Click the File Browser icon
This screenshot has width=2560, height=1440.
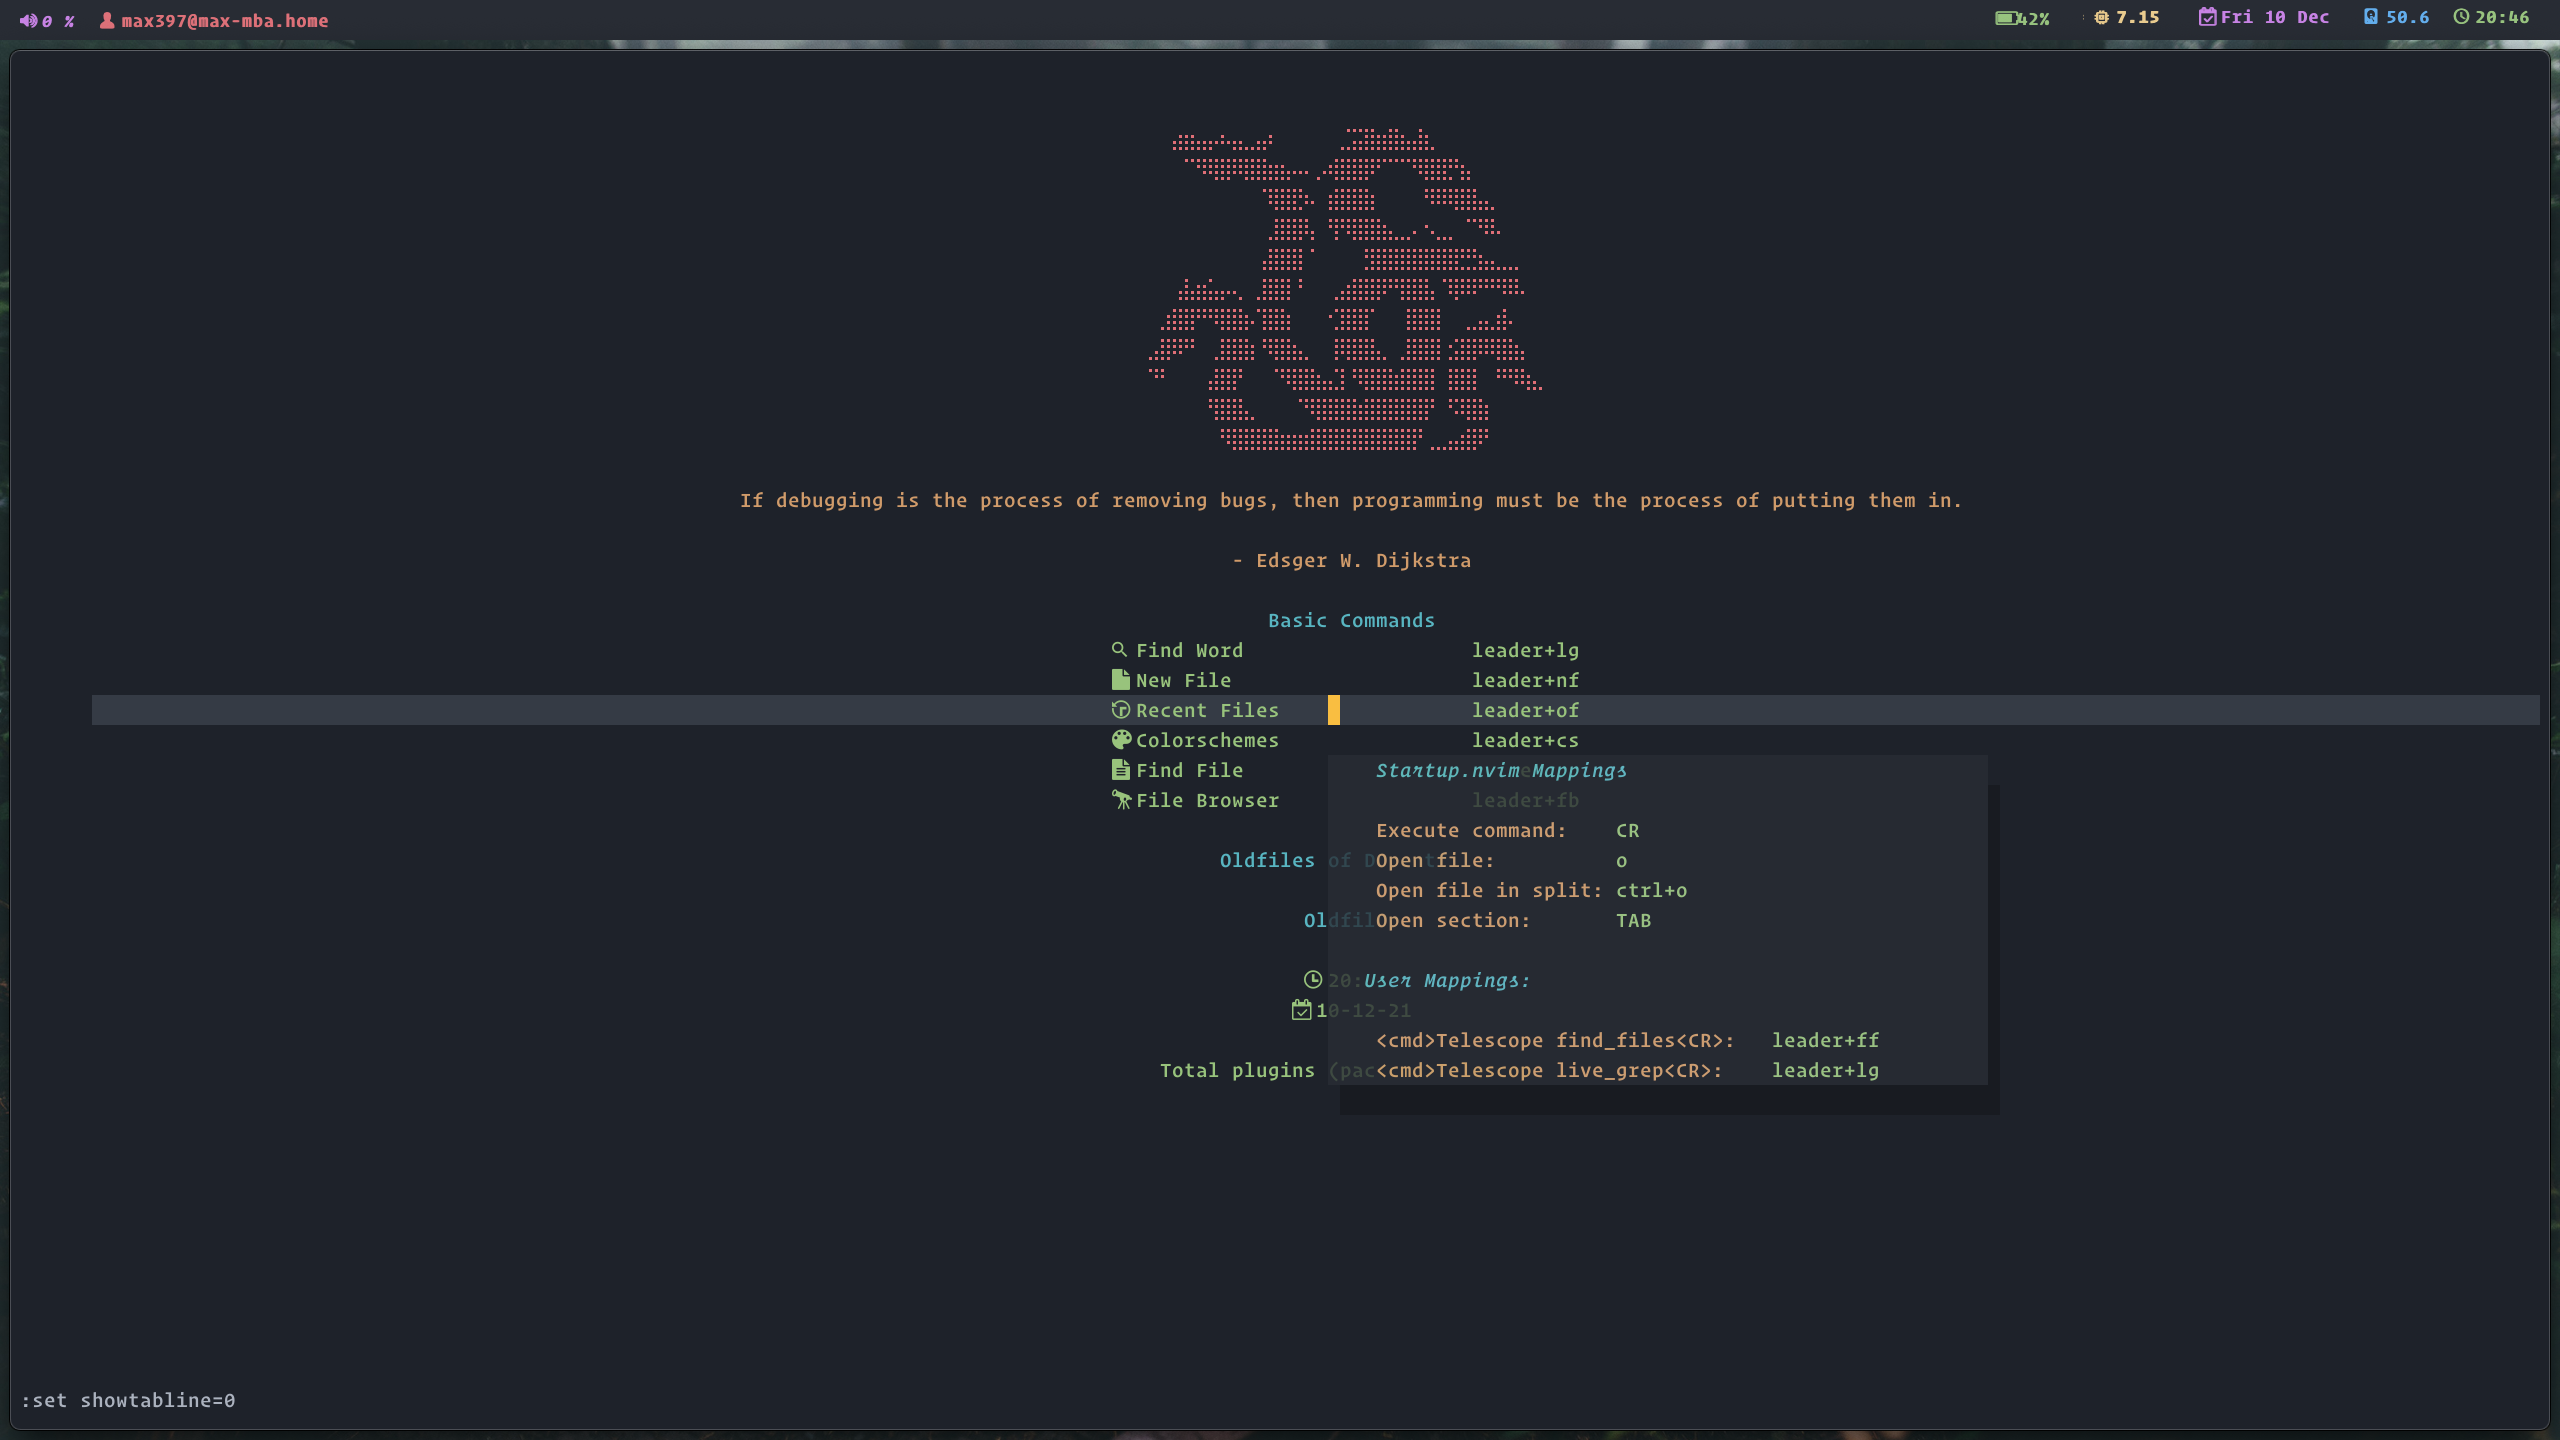tap(1118, 800)
